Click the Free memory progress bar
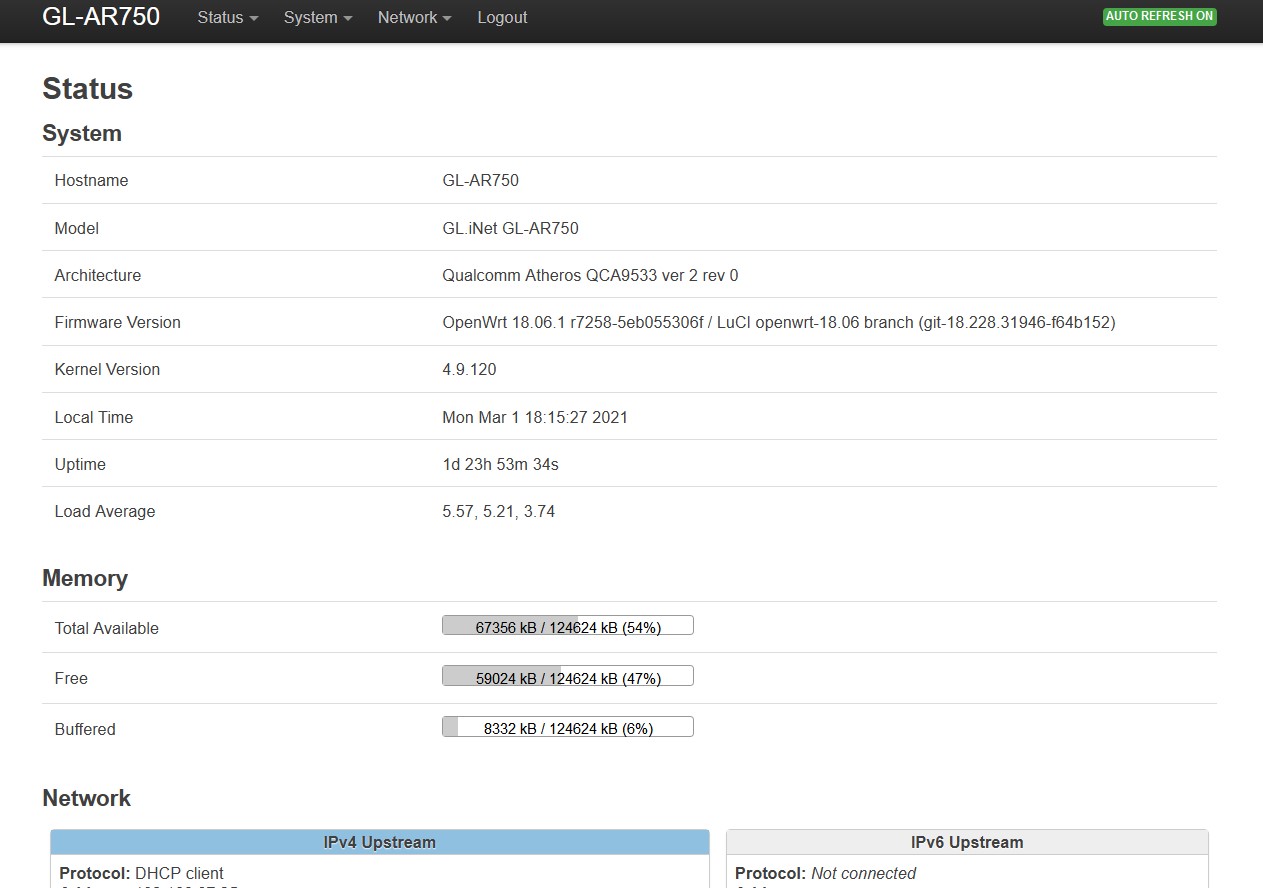 coord(567,678)
